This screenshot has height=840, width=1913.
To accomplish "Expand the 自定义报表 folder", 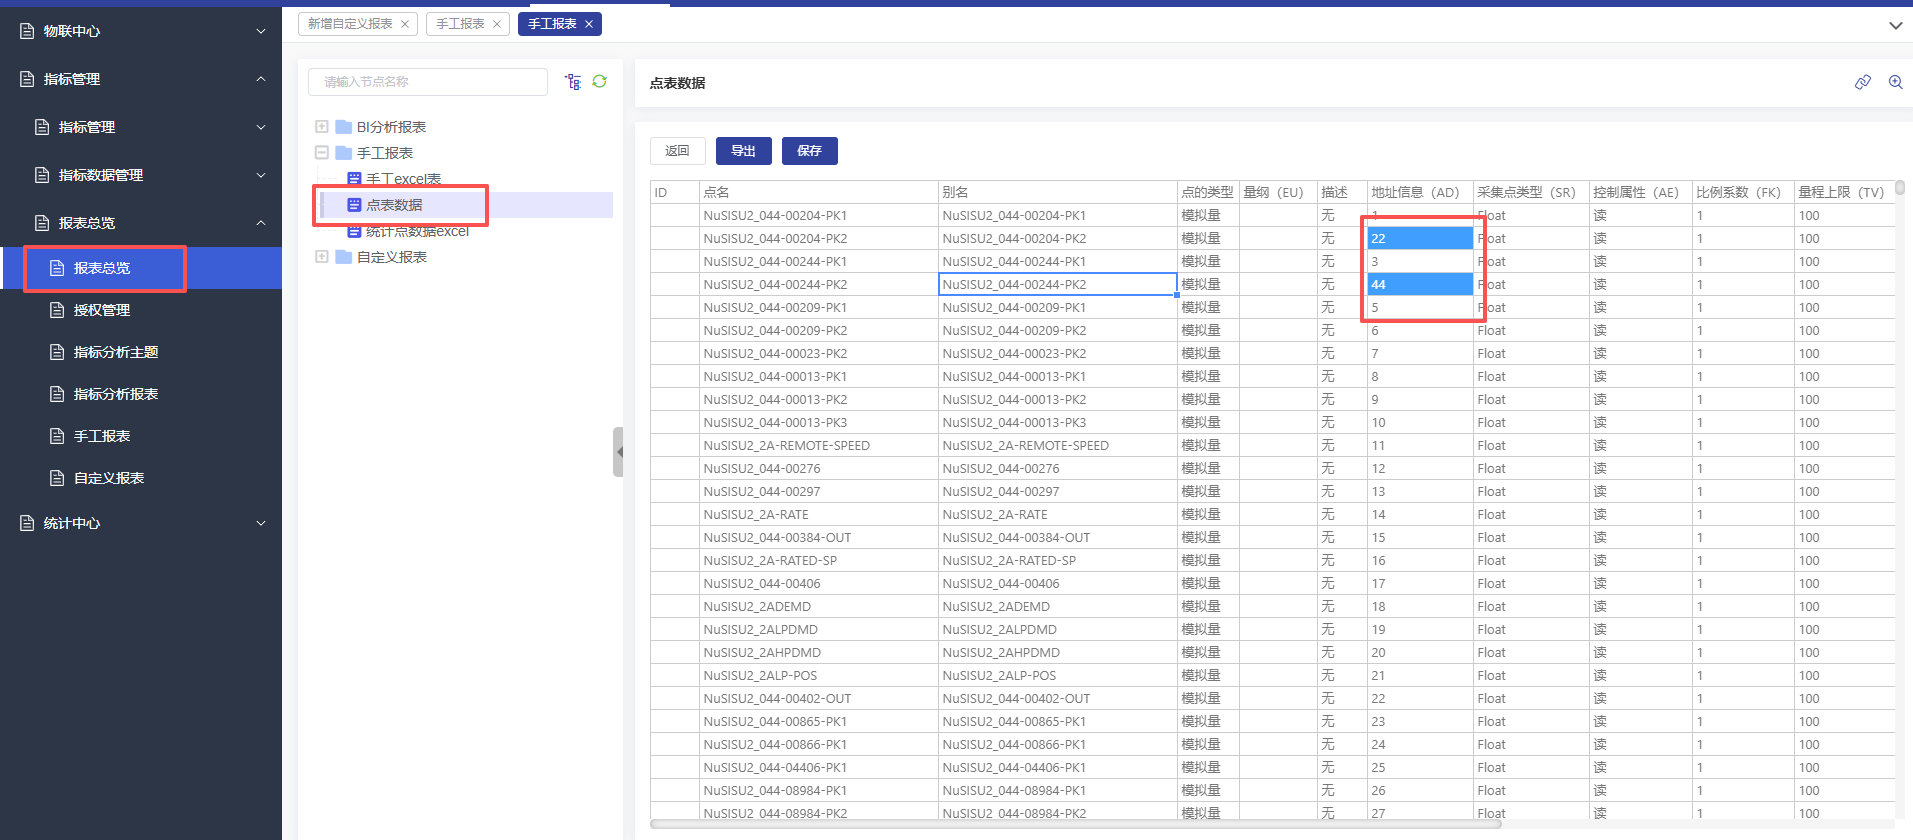I will (322, 257).
